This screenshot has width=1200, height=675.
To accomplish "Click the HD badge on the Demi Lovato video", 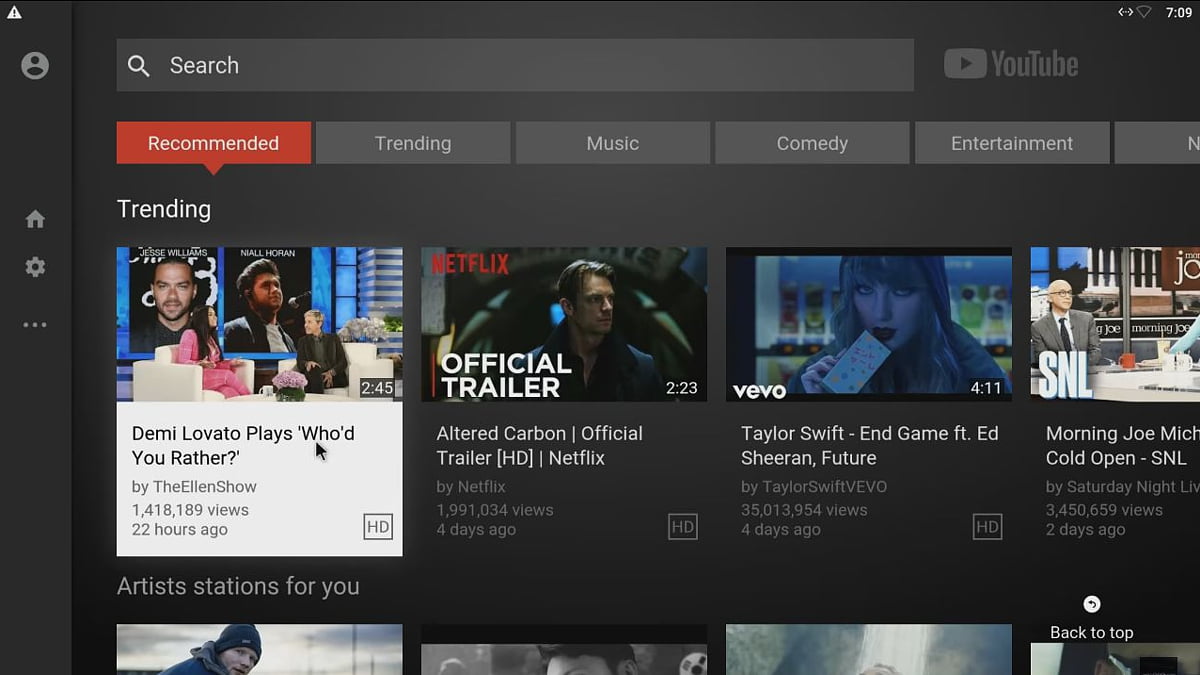I will pos(378,526).
